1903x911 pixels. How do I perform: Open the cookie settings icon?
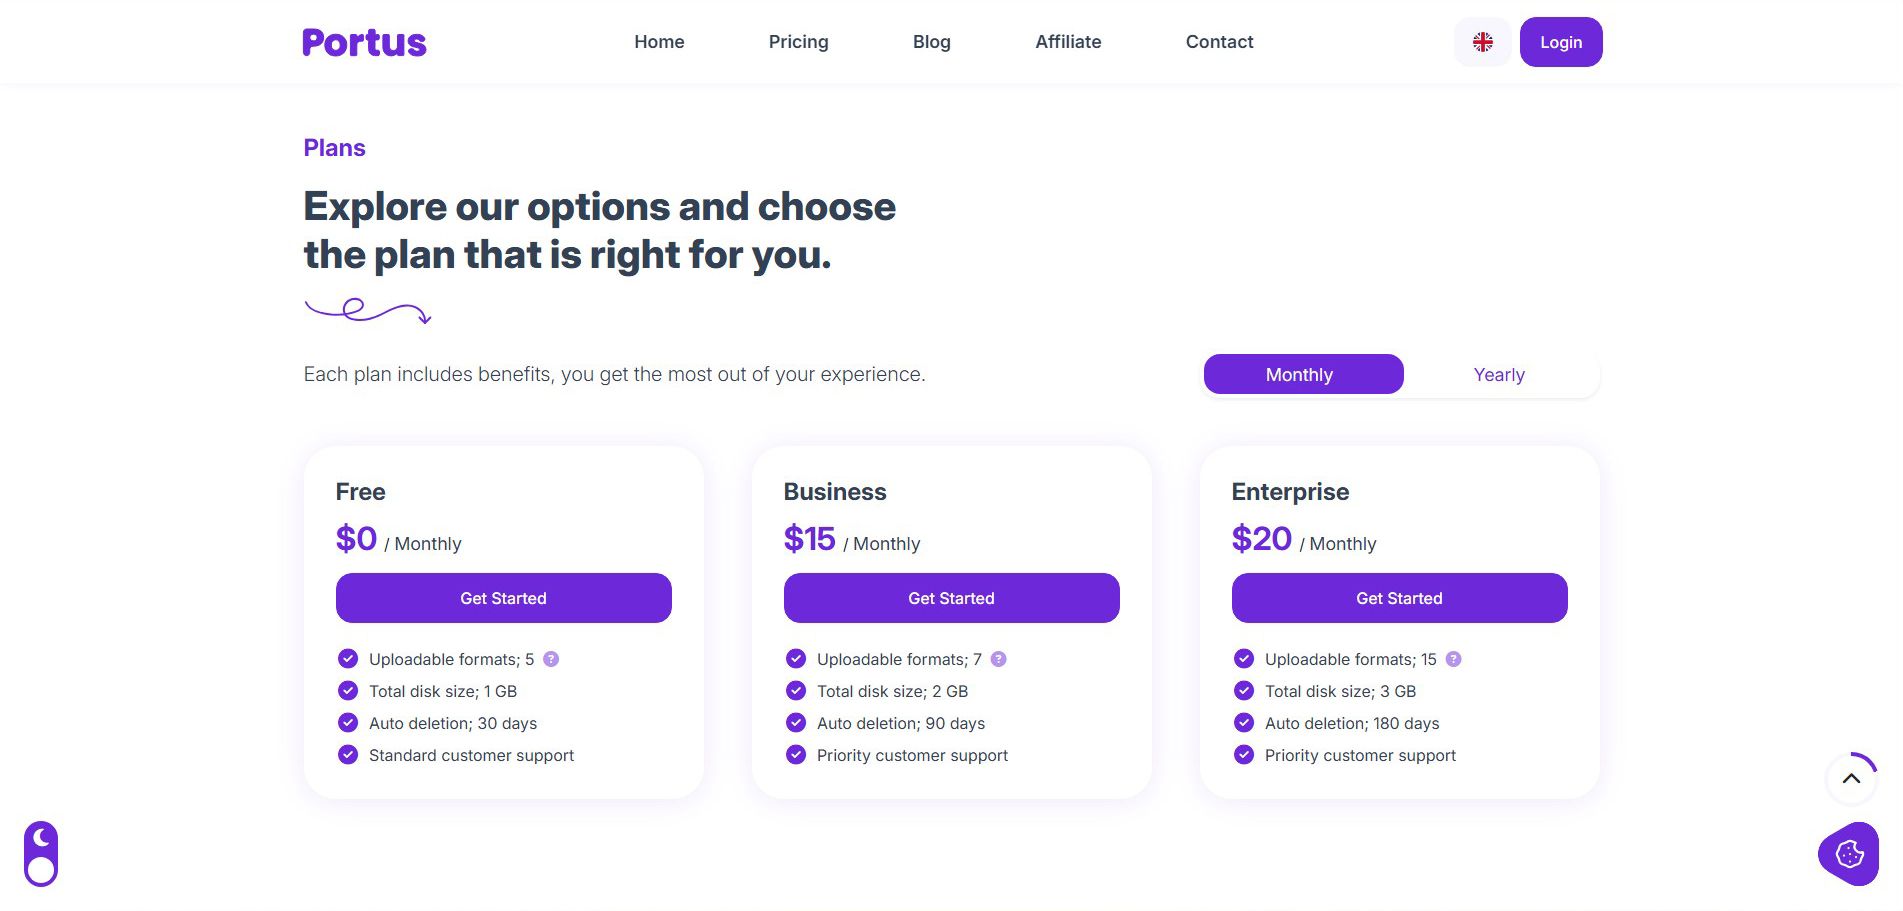click(x=1849, y=854)
